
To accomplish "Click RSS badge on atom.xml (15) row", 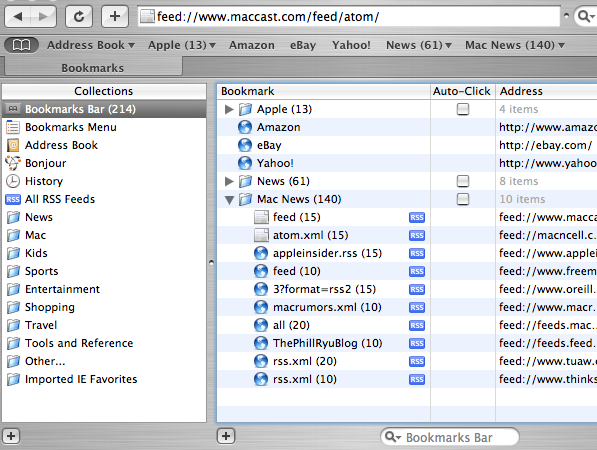I will (x=417, y=235).
